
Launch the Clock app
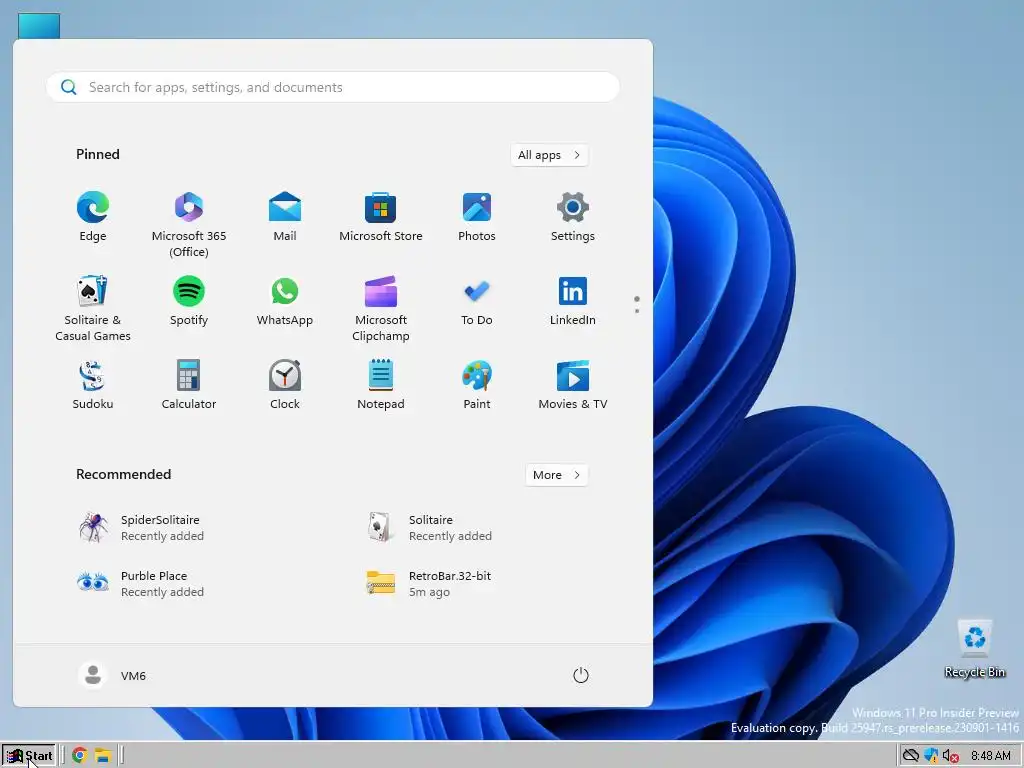[285, 385]
